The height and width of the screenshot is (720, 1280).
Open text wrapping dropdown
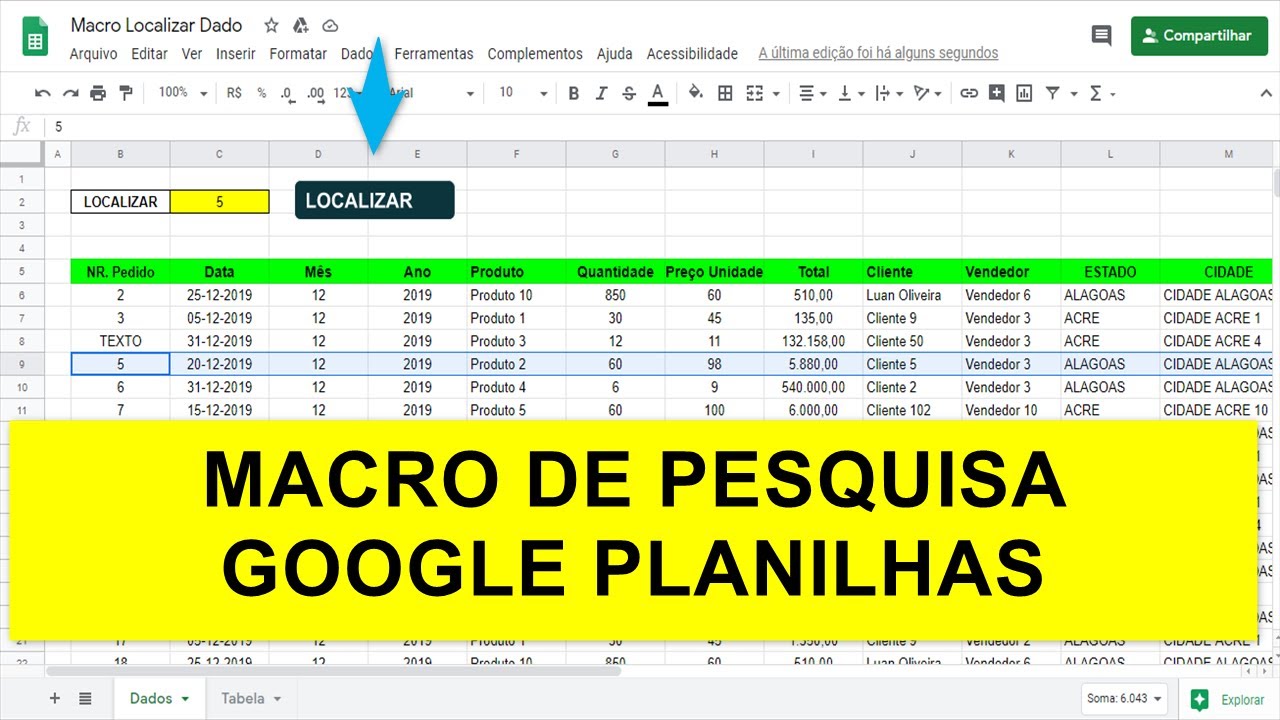(x=888, y=93)
